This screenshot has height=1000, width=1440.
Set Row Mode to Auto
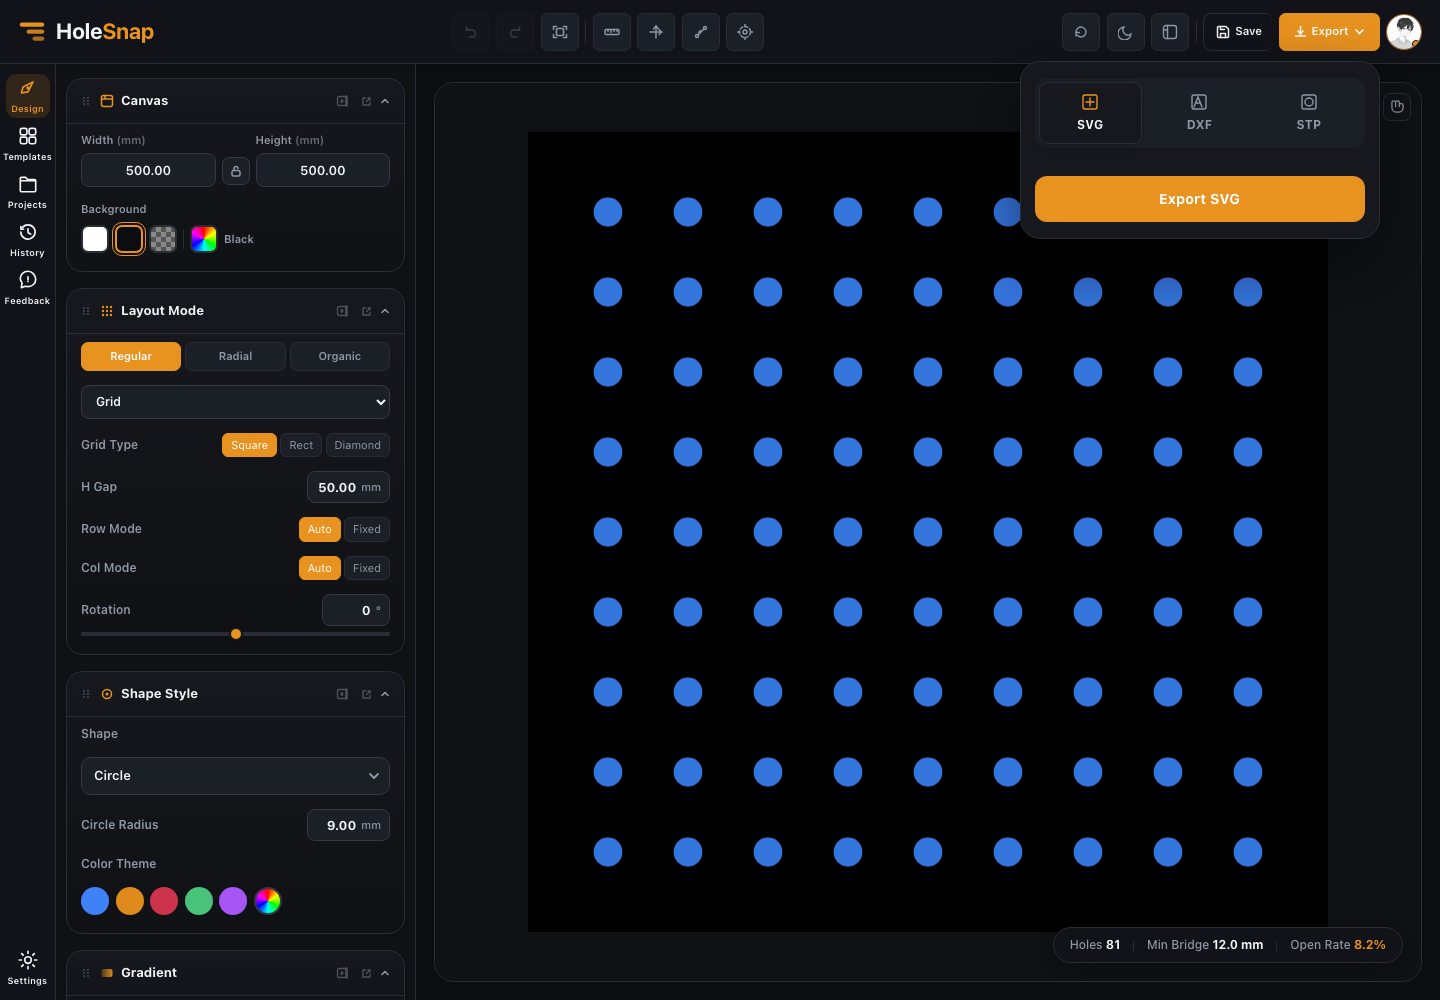320,529
